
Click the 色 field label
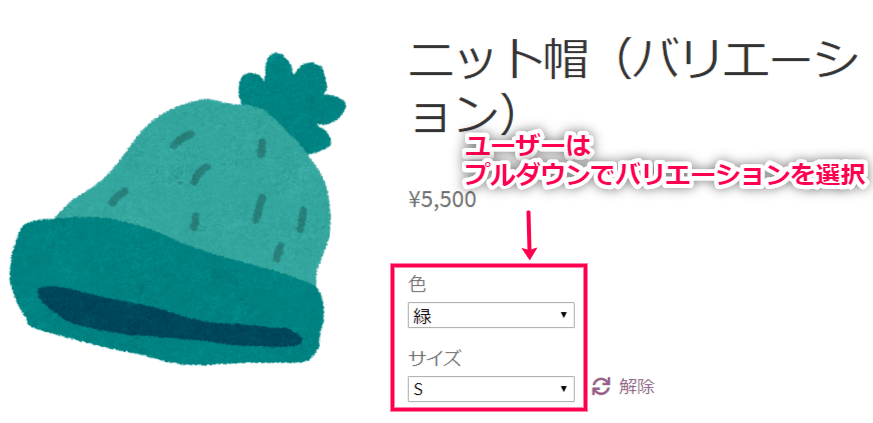418,284
